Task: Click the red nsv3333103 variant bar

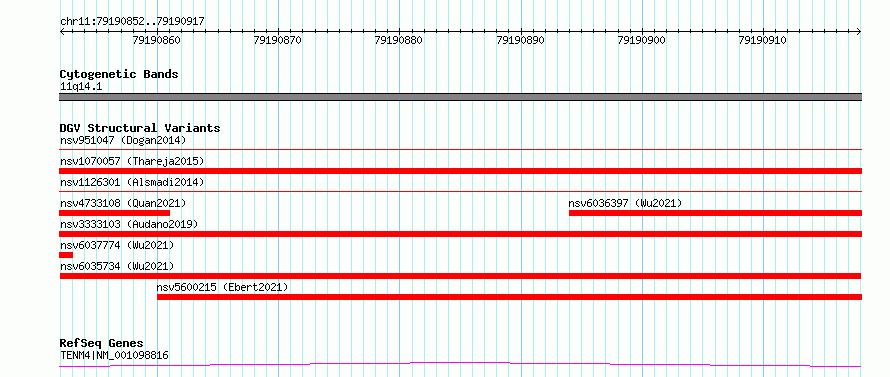Action: point(460,234)
